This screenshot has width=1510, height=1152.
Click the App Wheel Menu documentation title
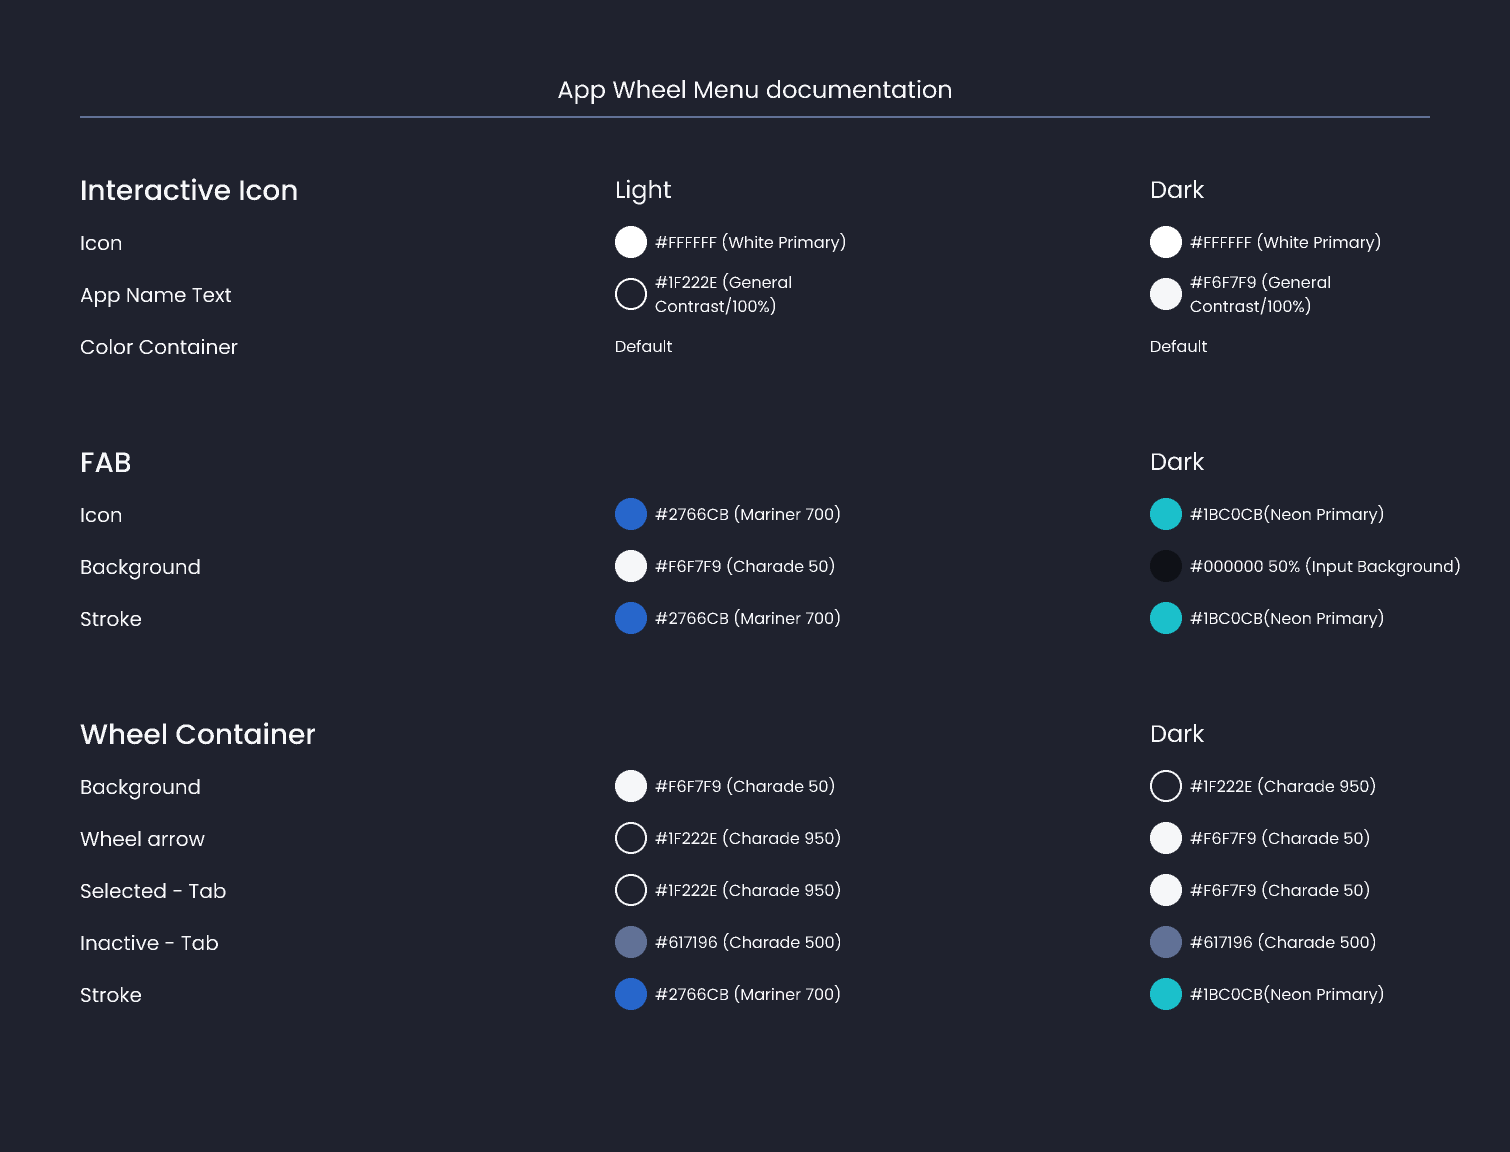754,90
